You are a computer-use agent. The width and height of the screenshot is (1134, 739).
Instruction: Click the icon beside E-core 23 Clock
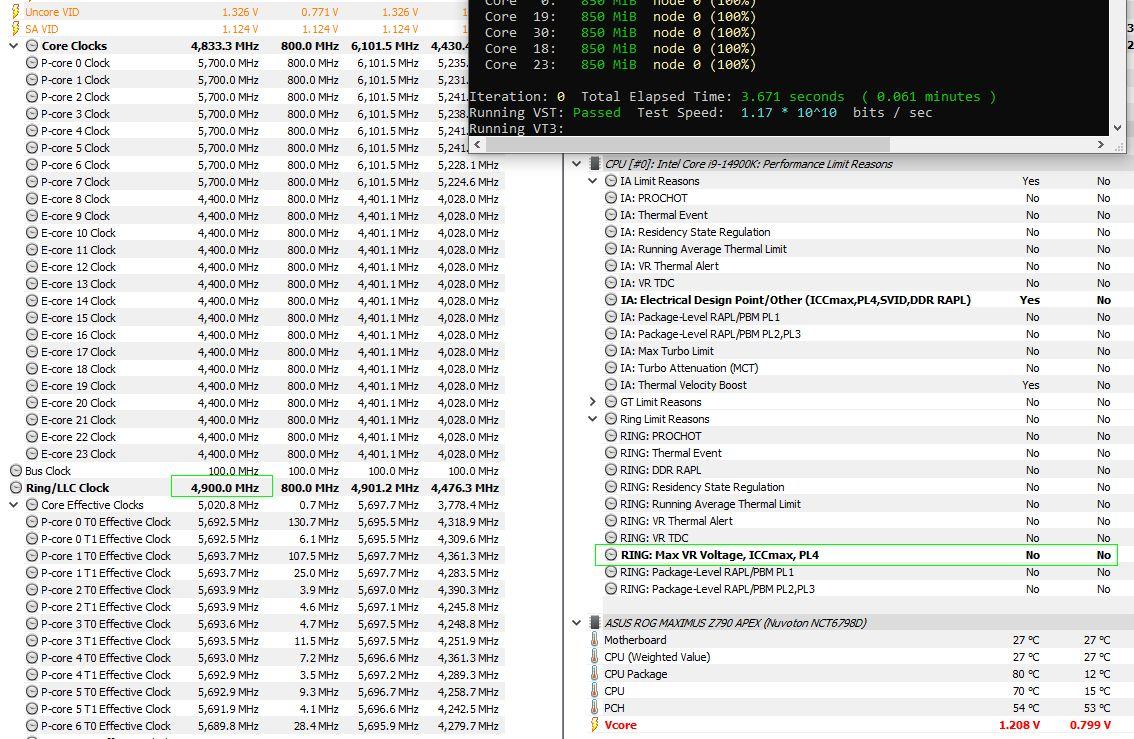[32, 454]
